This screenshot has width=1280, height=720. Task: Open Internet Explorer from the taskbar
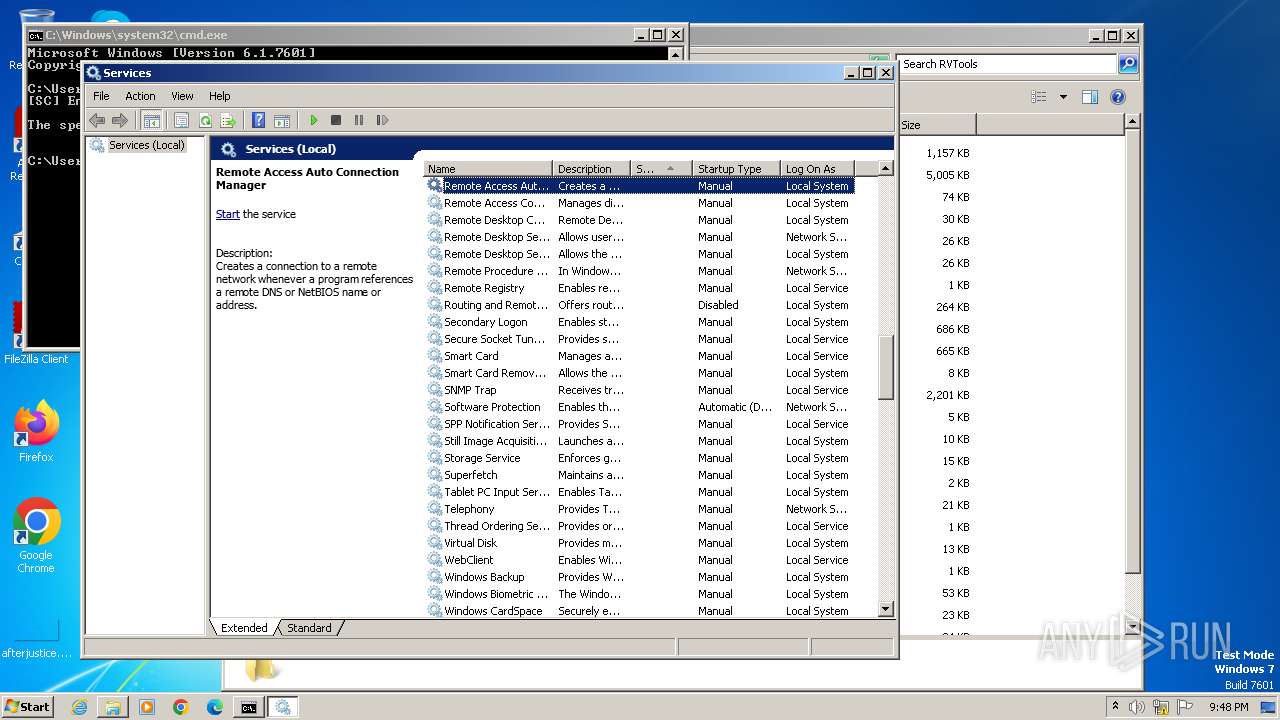[79, 707]
